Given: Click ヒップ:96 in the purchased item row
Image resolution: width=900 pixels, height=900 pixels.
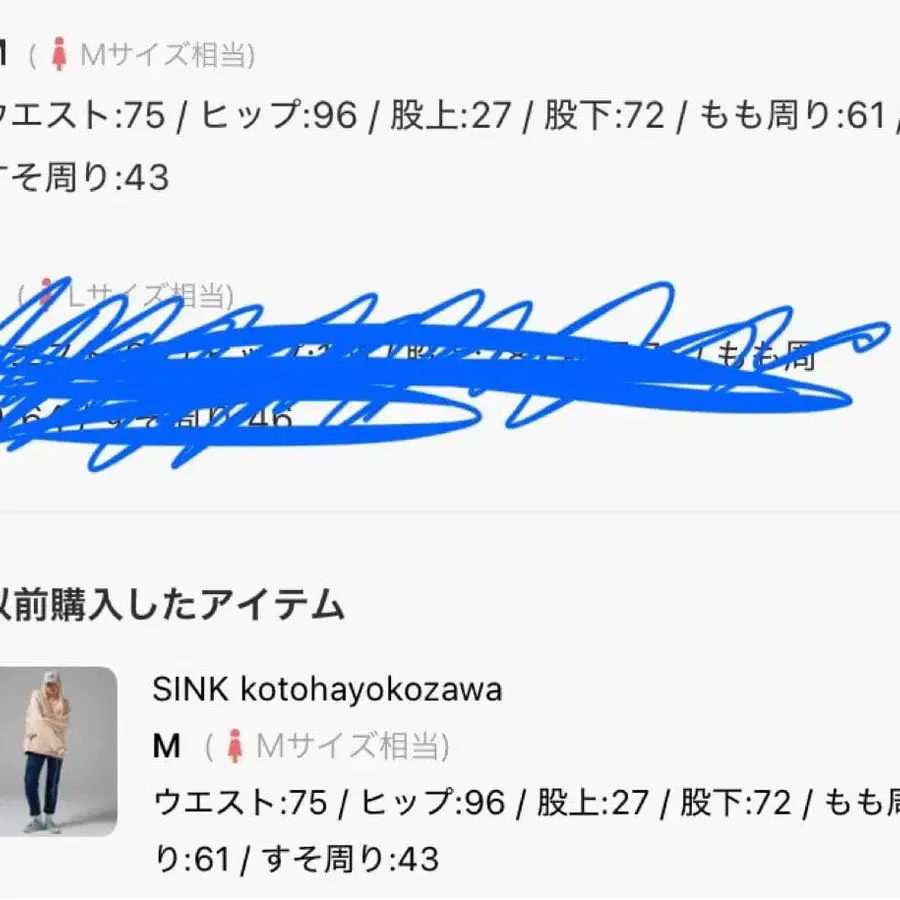Looking at the screenshot, I should pyautogui.click(x=433, y=802).
